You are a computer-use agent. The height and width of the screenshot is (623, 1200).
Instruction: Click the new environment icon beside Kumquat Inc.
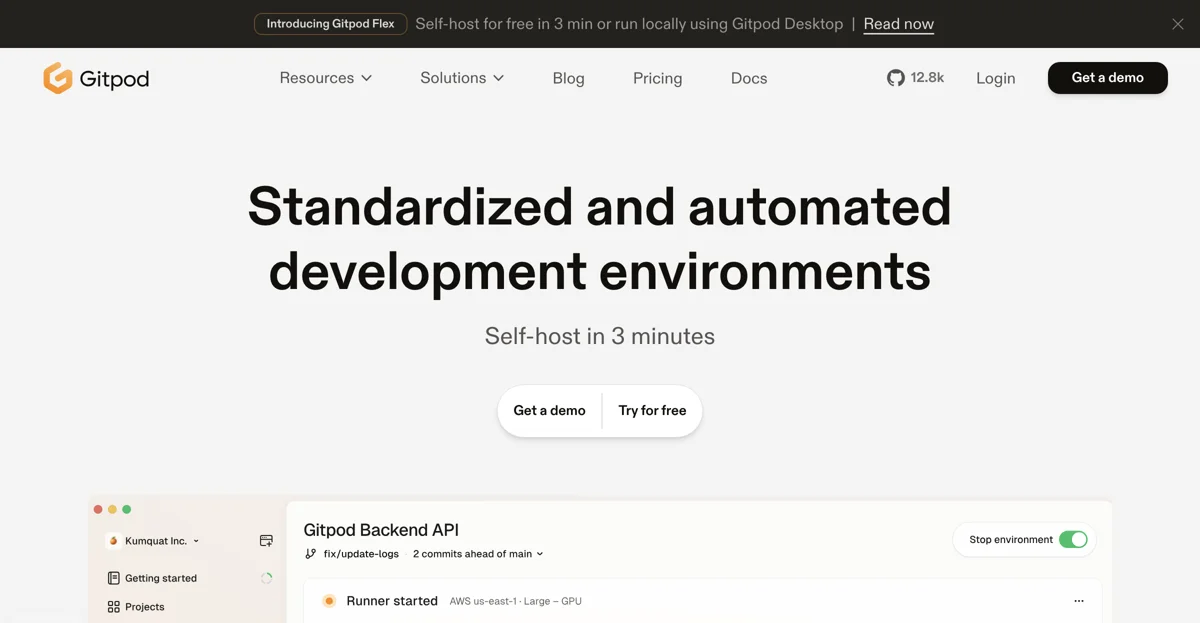[266, 541]
